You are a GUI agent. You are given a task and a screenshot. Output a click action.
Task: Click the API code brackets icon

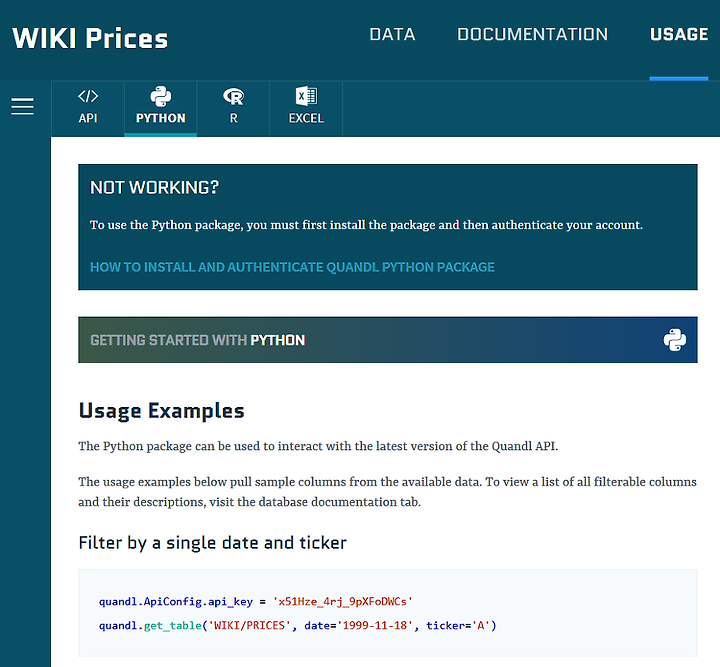[x=88, y=96]
